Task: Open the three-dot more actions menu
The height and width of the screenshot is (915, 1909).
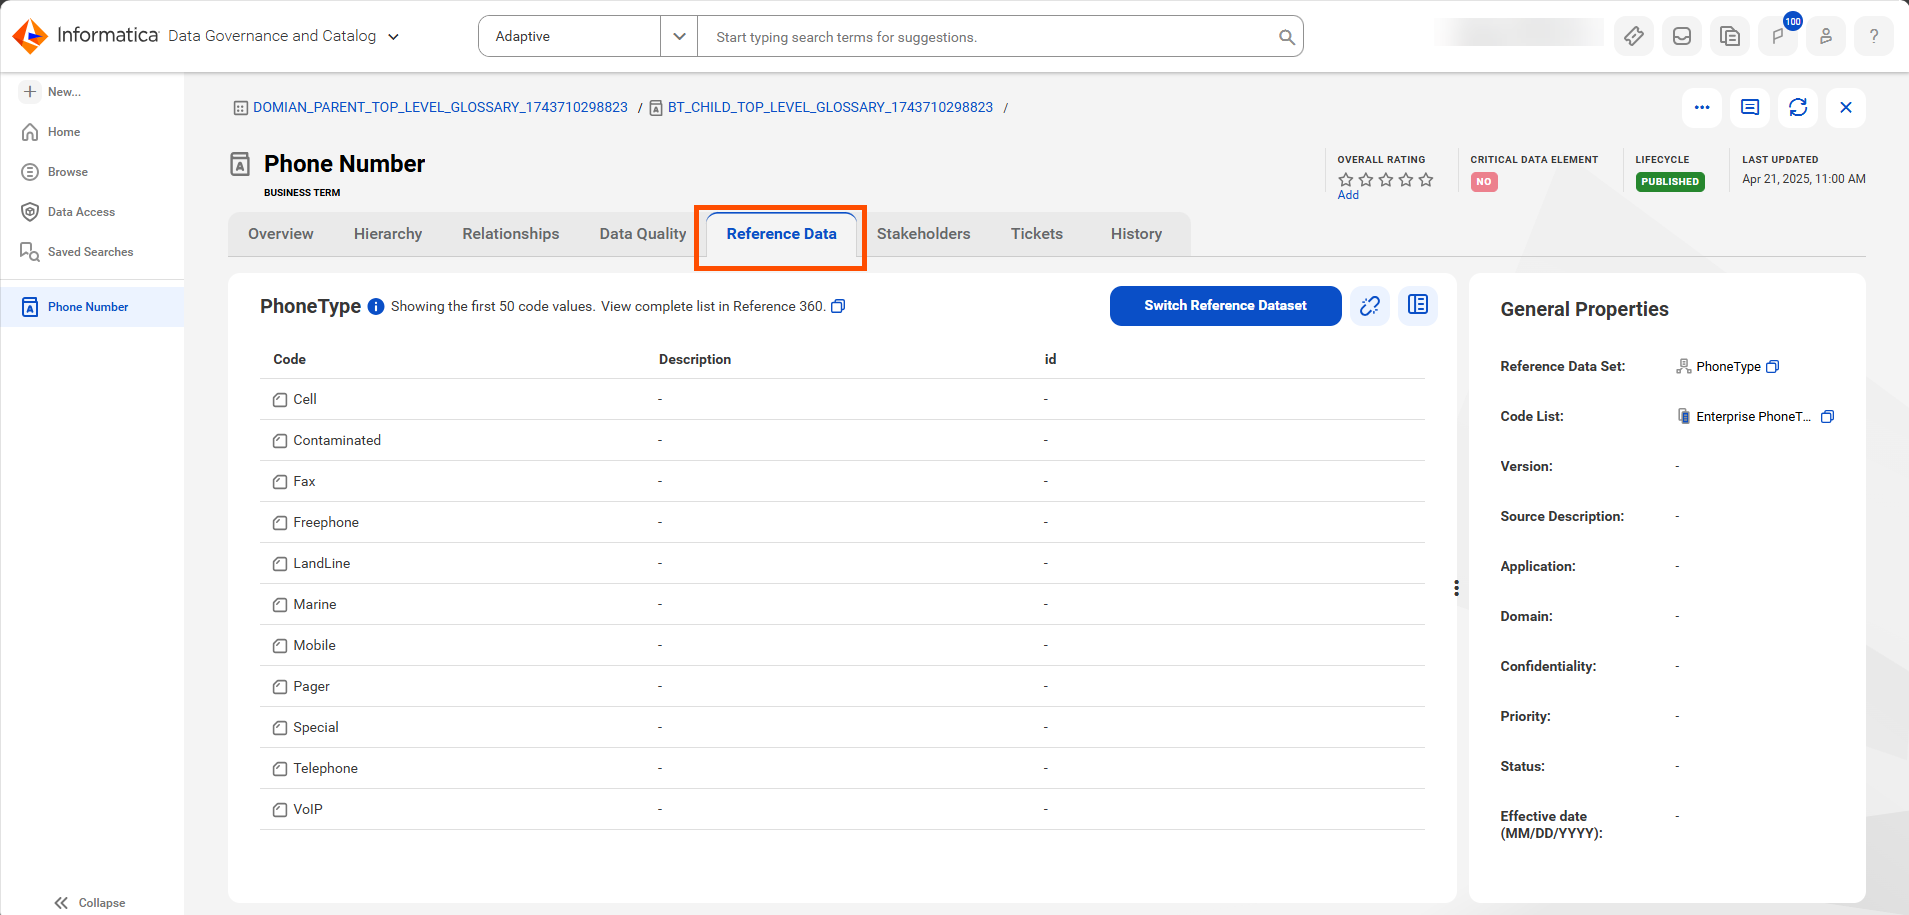Action: pyautogui.click(x=1702, y=107)
